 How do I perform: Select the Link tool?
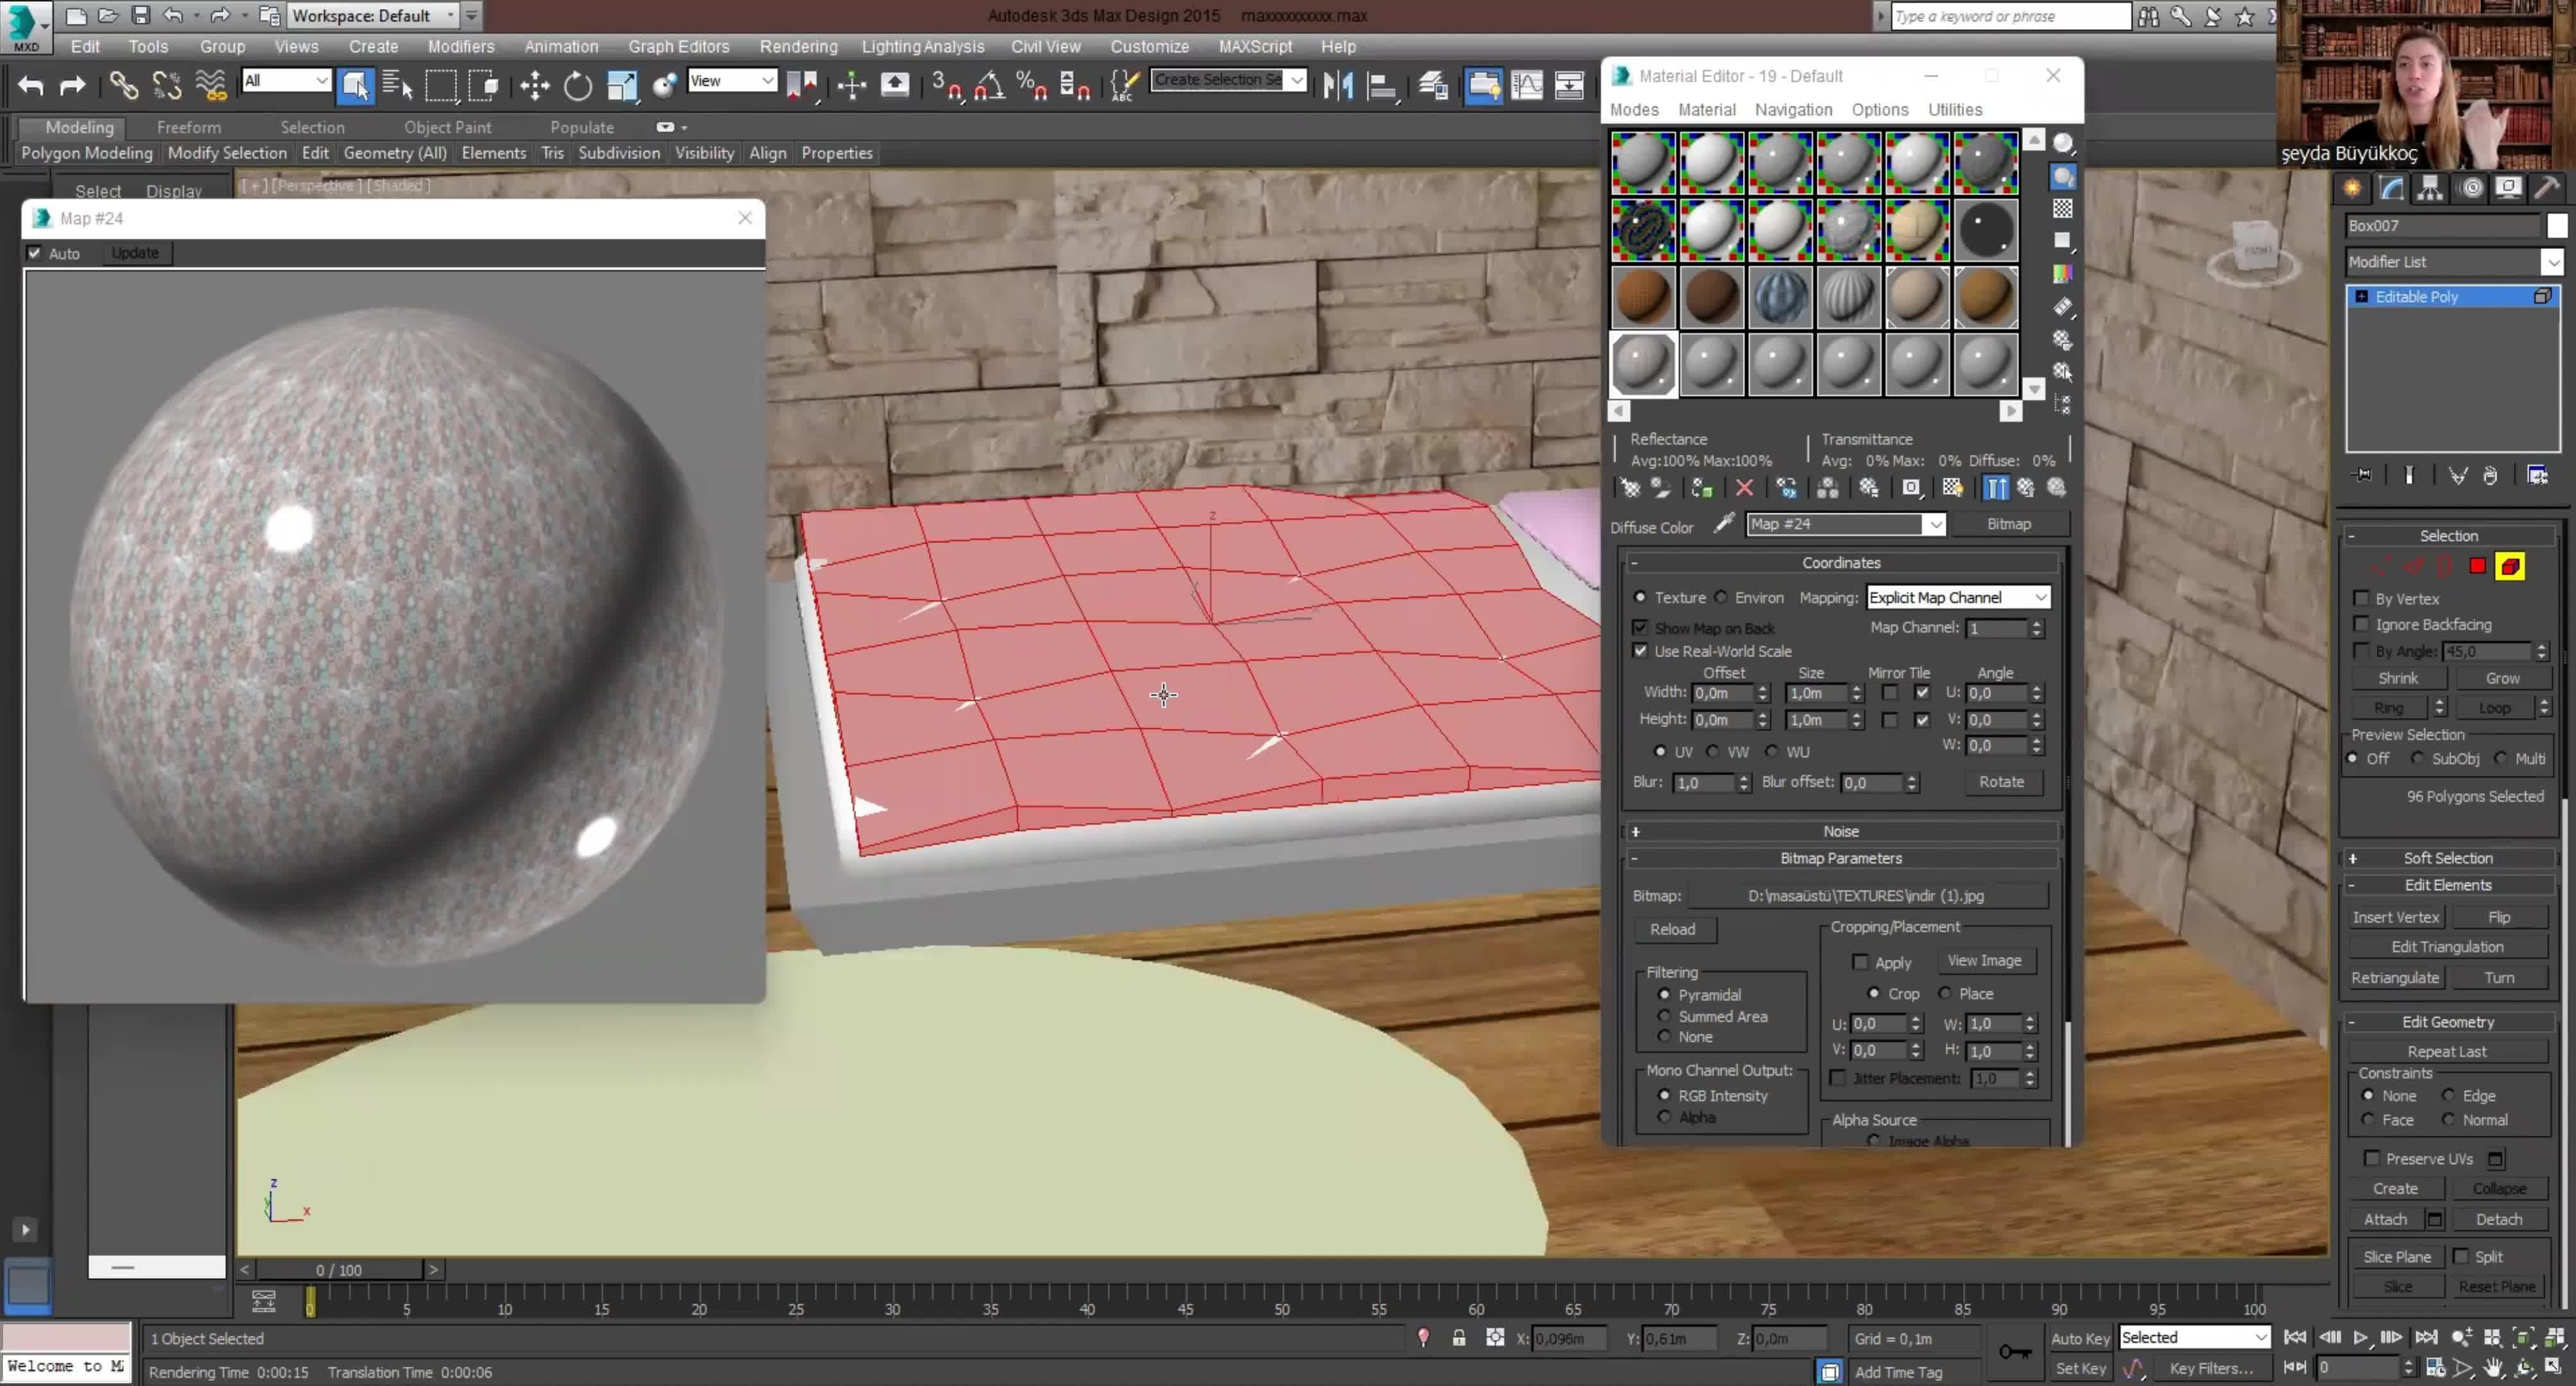point(124,86)
